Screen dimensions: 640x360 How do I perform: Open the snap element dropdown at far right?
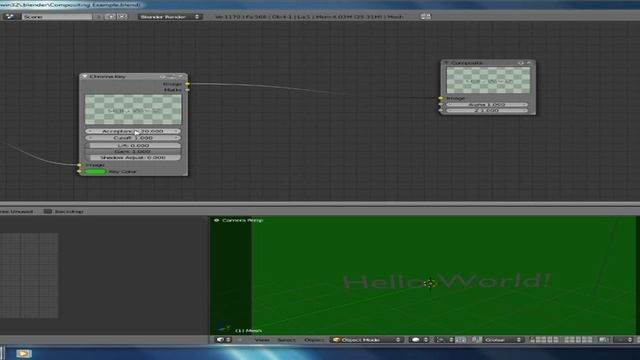[x=624, y=340]
